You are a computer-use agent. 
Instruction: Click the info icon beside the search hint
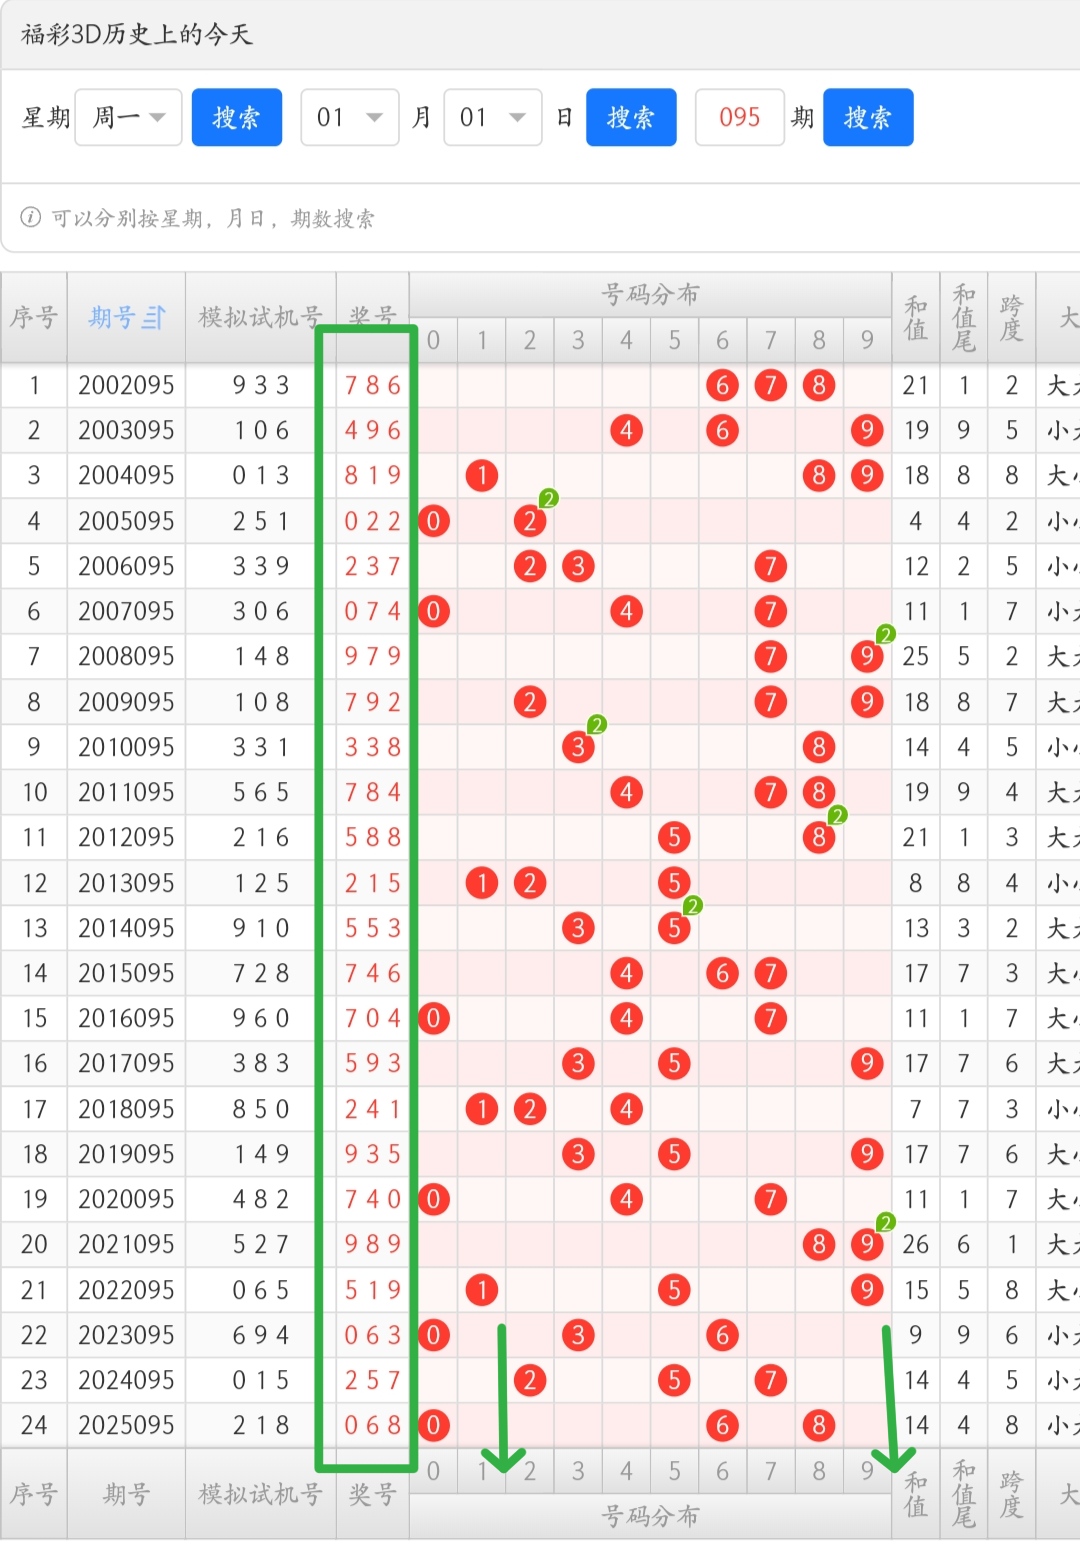click(31, 217)
